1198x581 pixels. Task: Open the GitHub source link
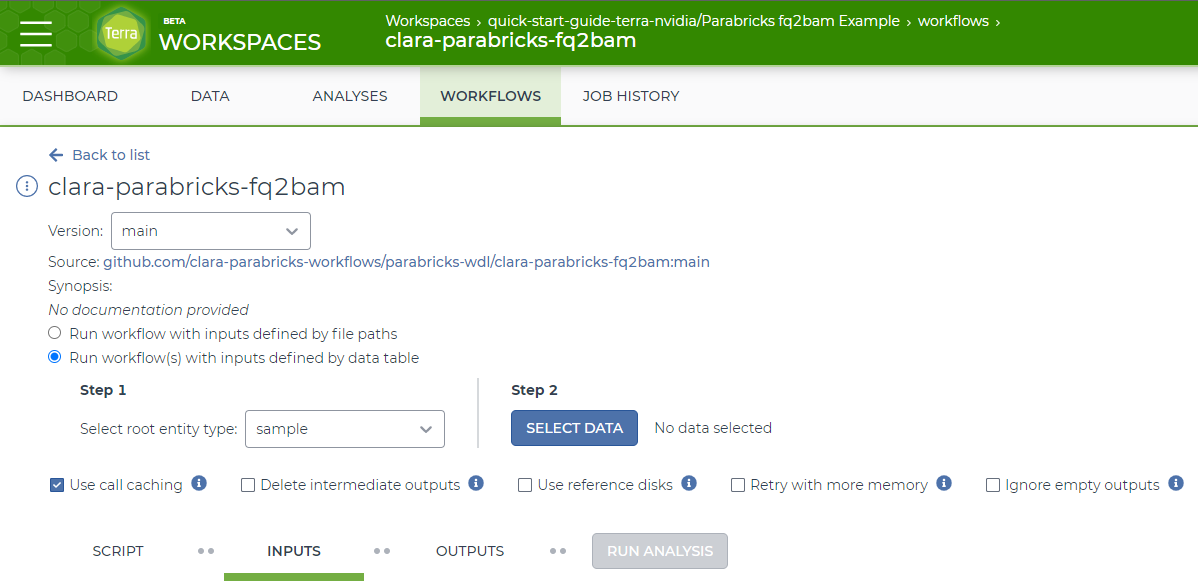coord(406,262)
